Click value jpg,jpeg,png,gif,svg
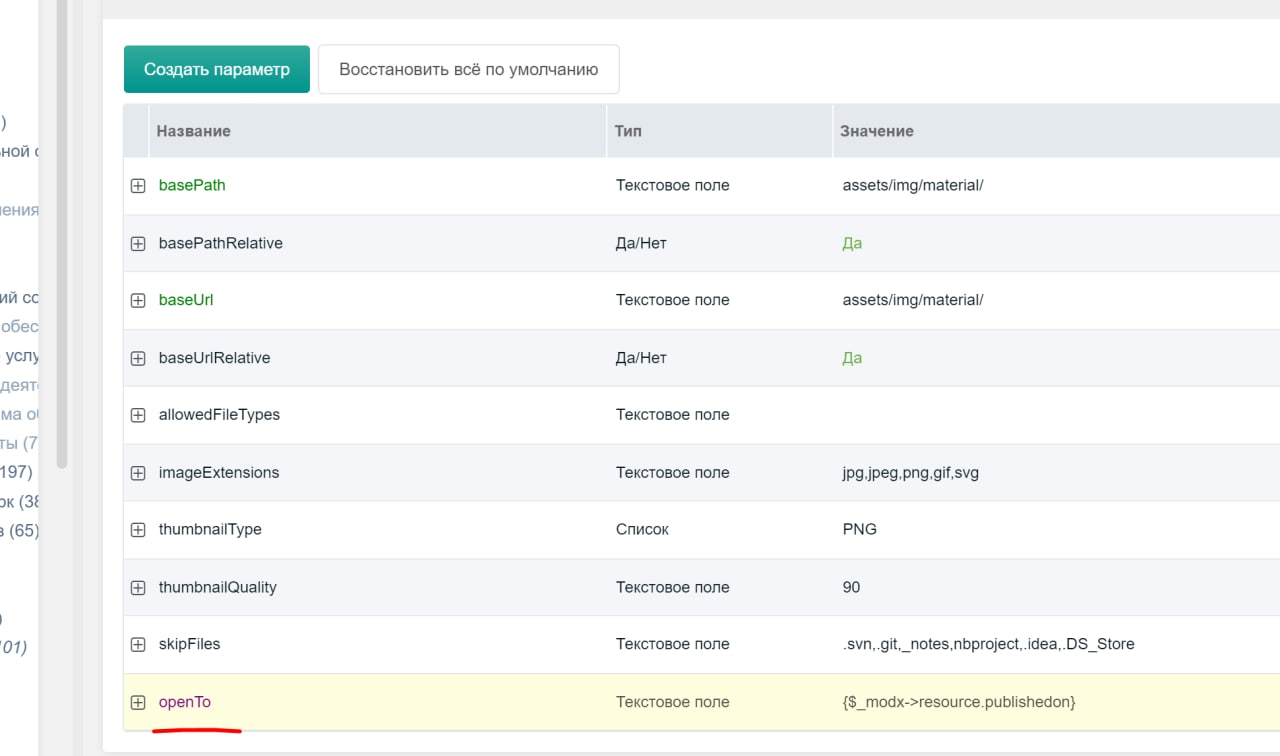This screenshot has width=1280, height=756. [x=911, y=472]
